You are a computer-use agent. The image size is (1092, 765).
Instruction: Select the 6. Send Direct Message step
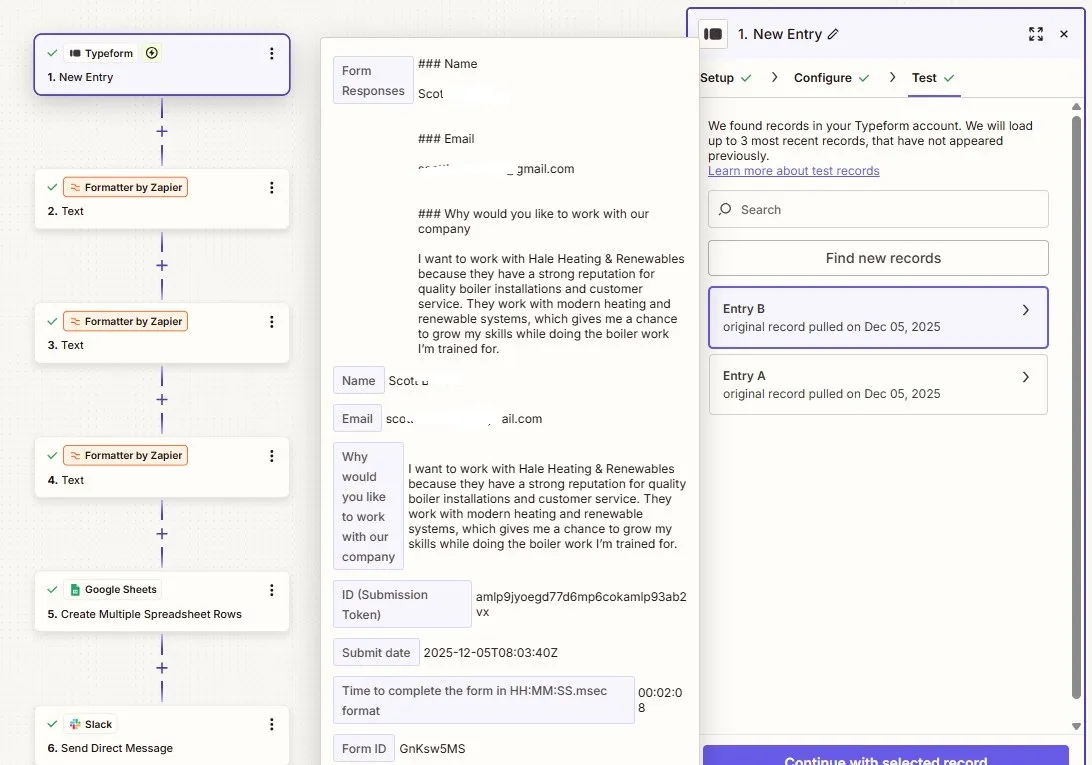[162, 736]
